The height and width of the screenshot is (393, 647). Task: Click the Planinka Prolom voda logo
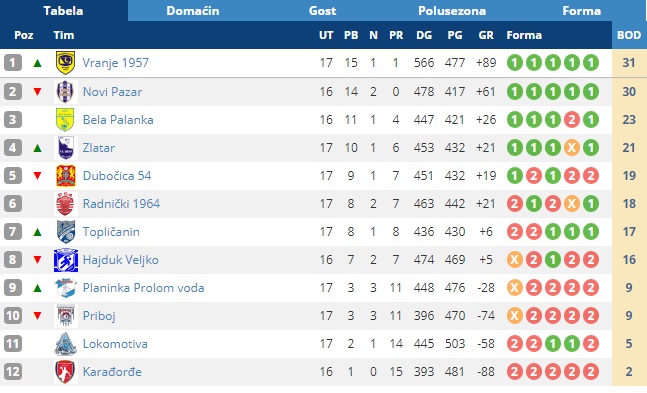[66, 288]
